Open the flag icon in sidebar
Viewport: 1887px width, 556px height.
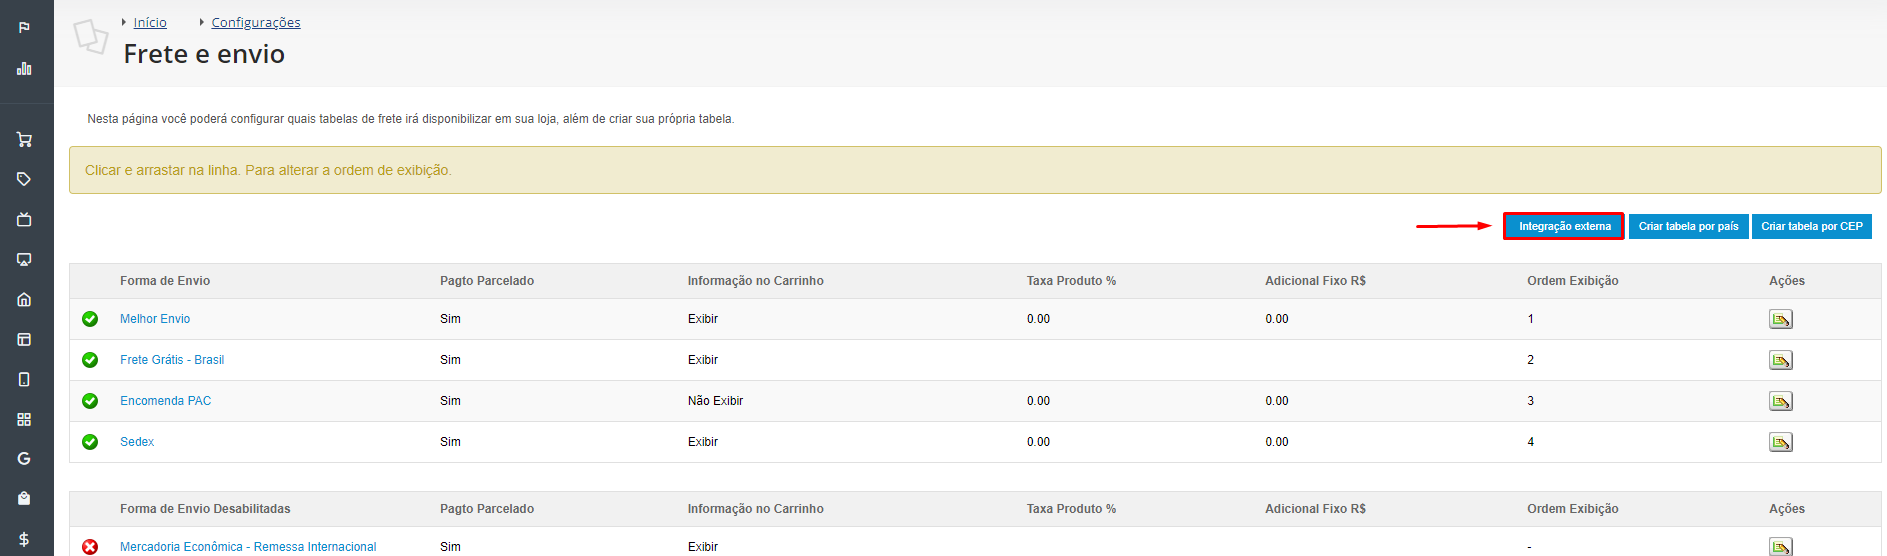click(24, 27)
